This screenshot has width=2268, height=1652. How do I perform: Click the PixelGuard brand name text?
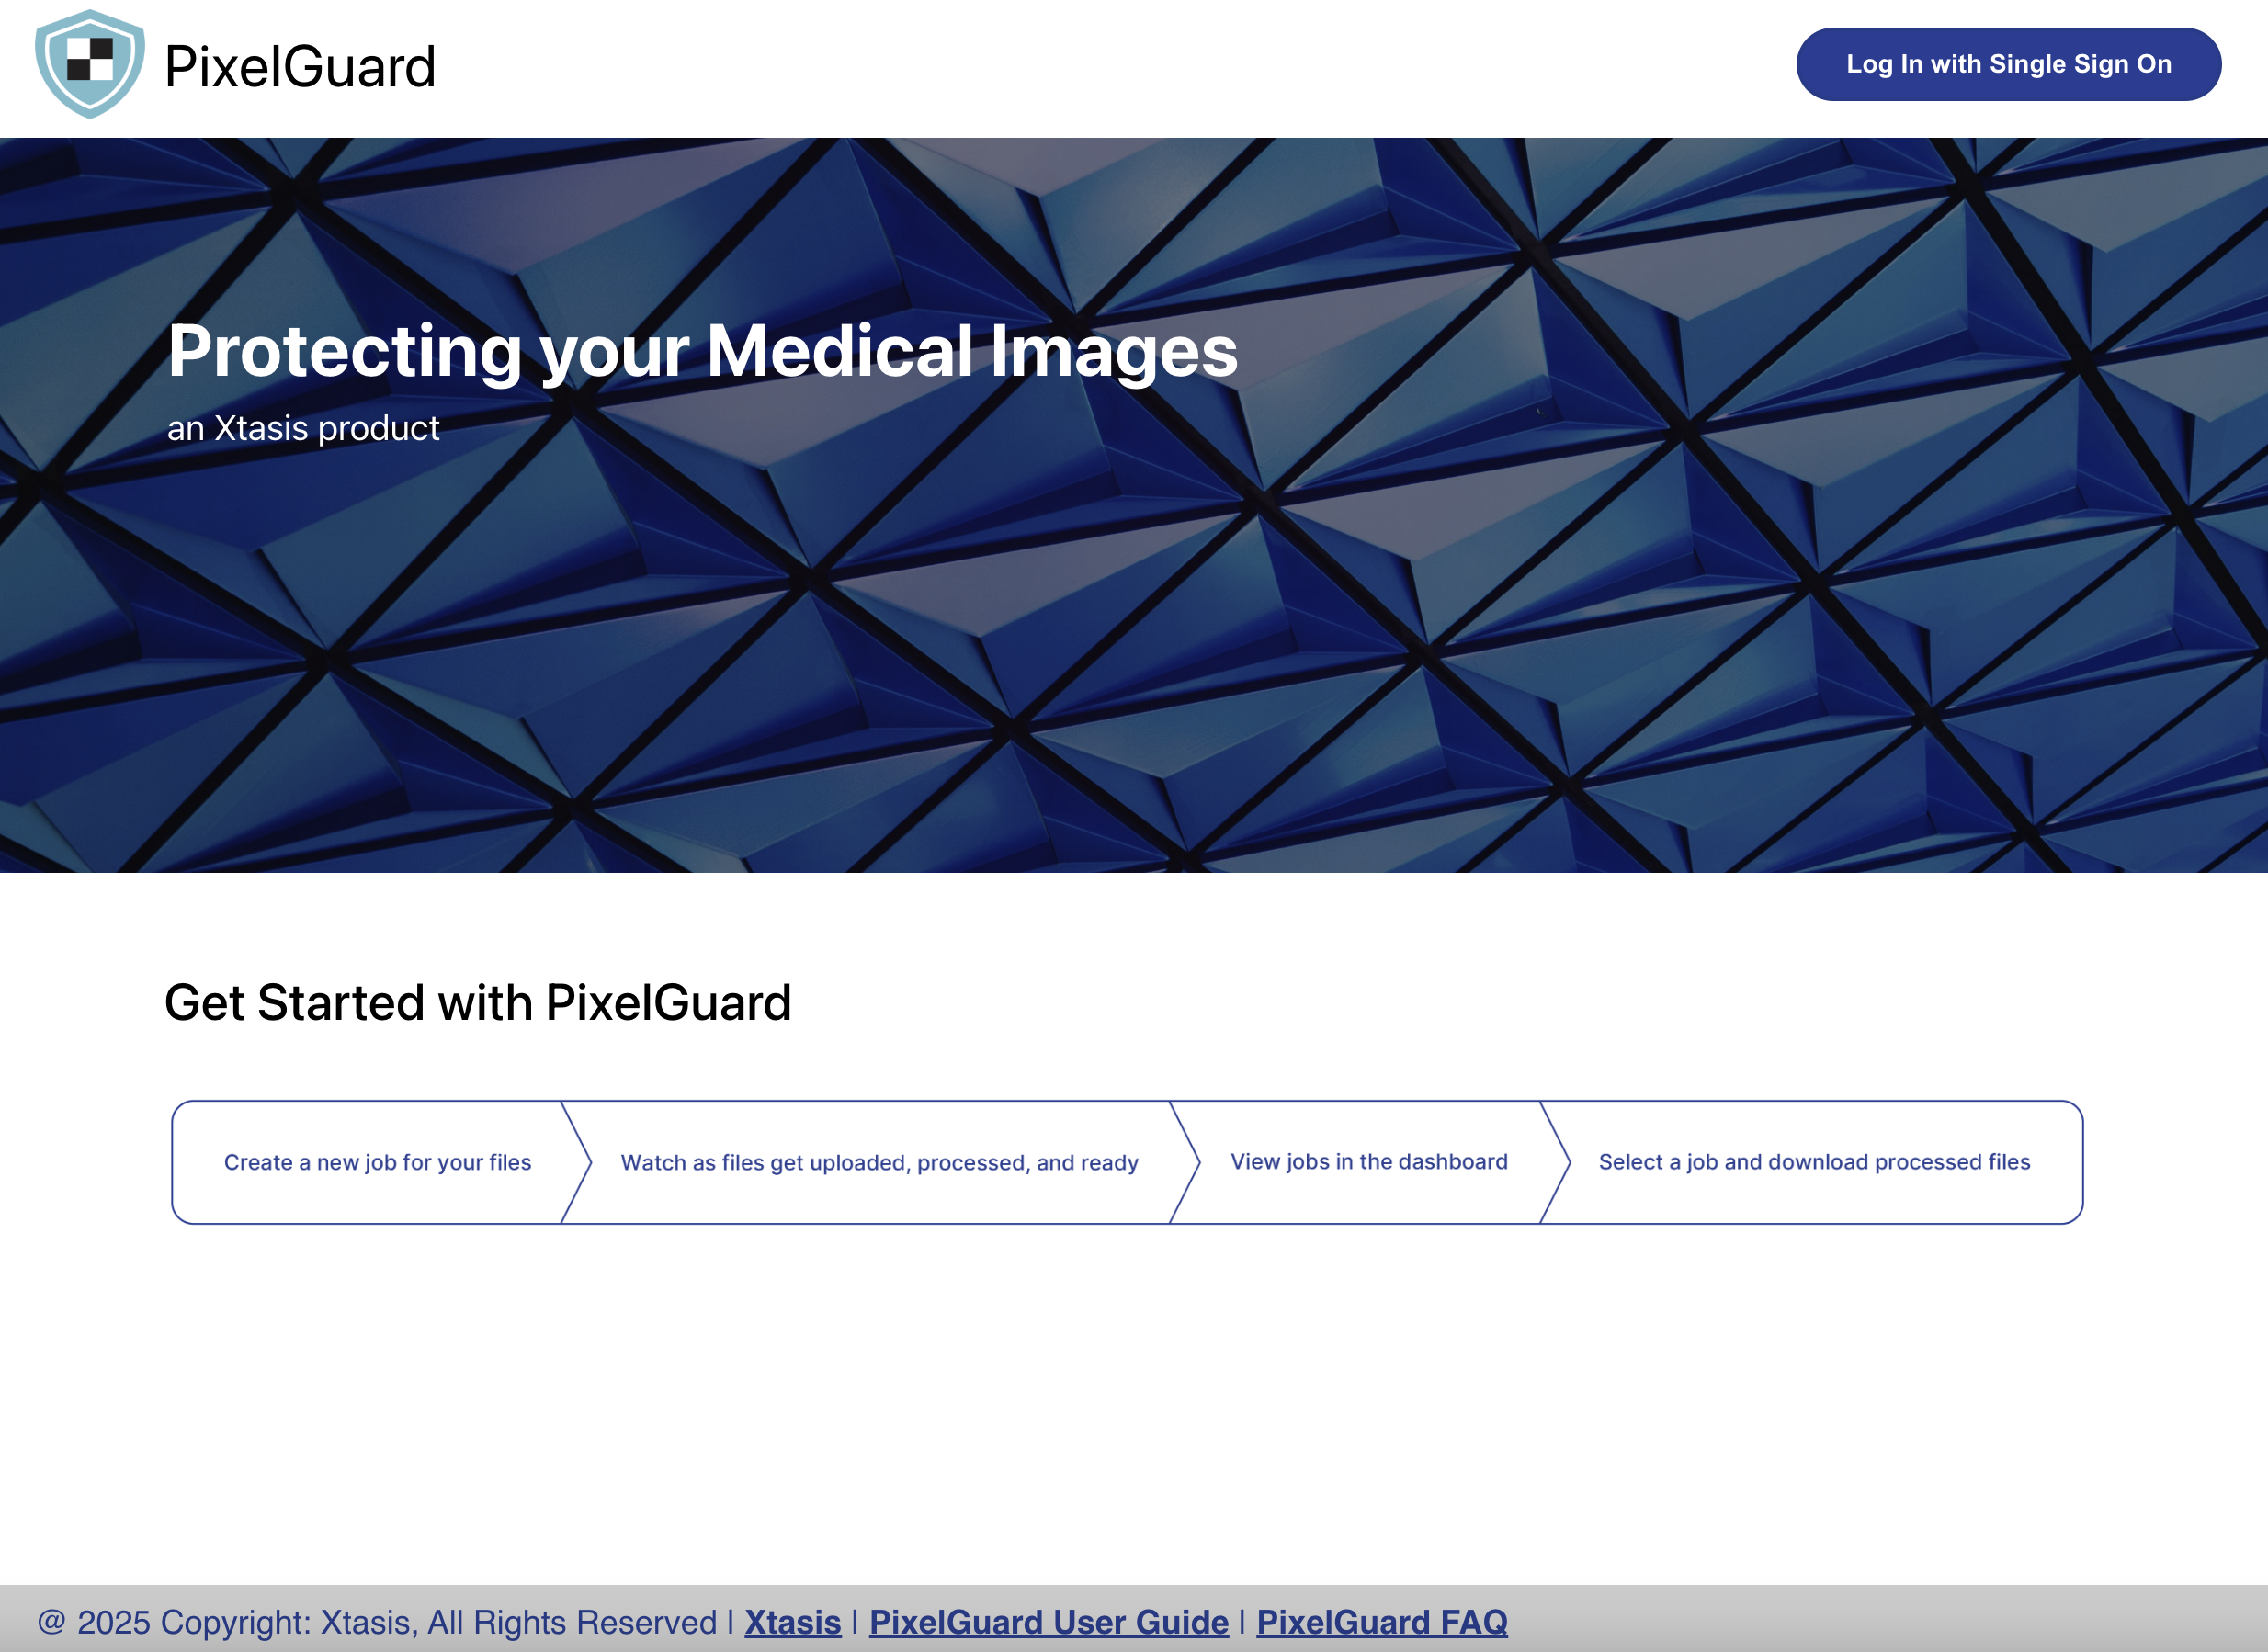coord(300,67)
